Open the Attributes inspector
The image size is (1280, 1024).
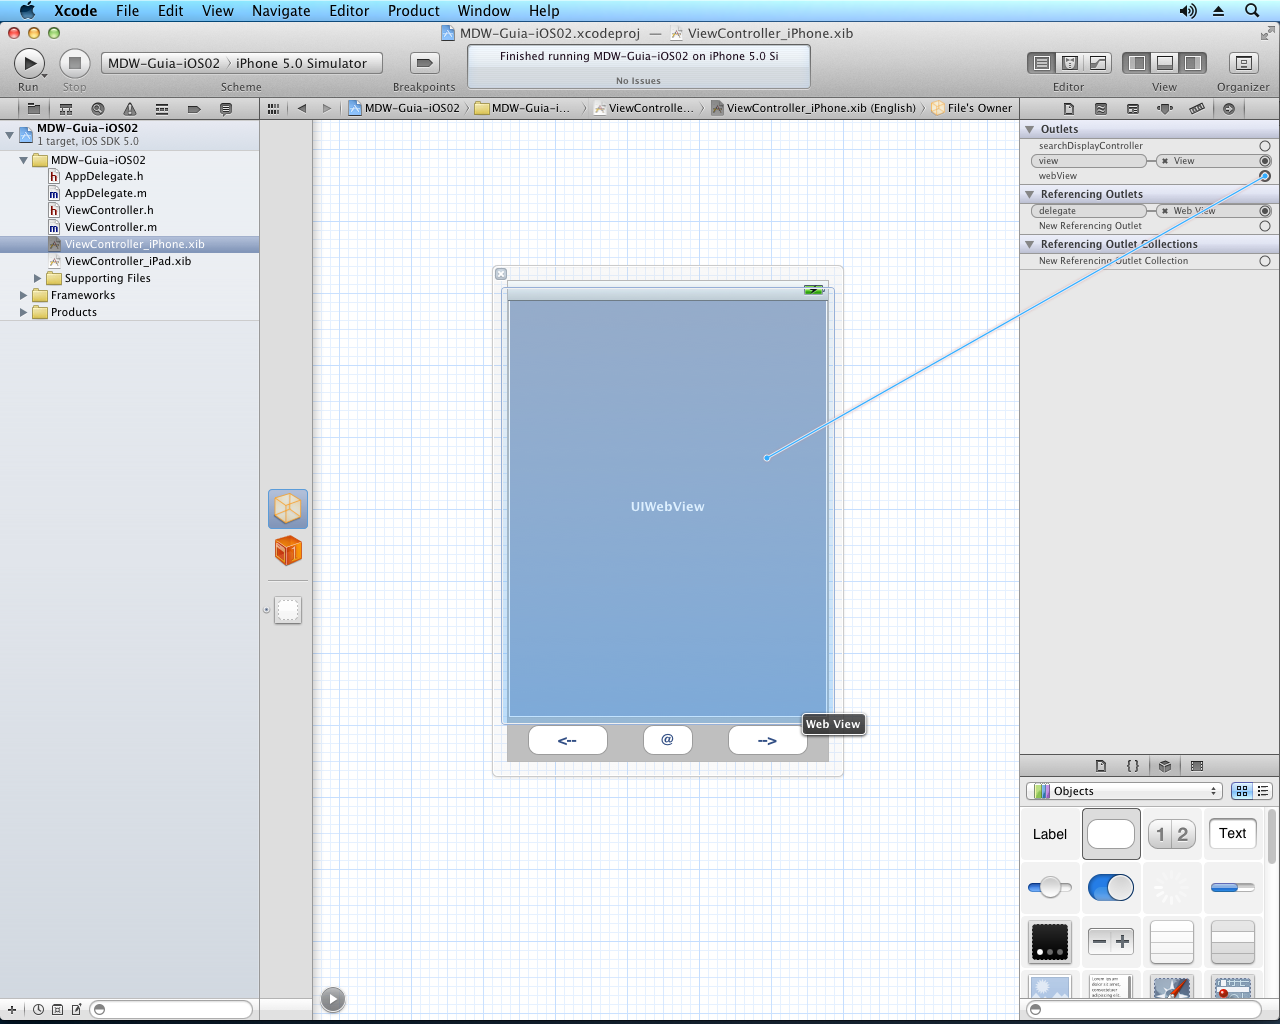(x=1165, y=108)
